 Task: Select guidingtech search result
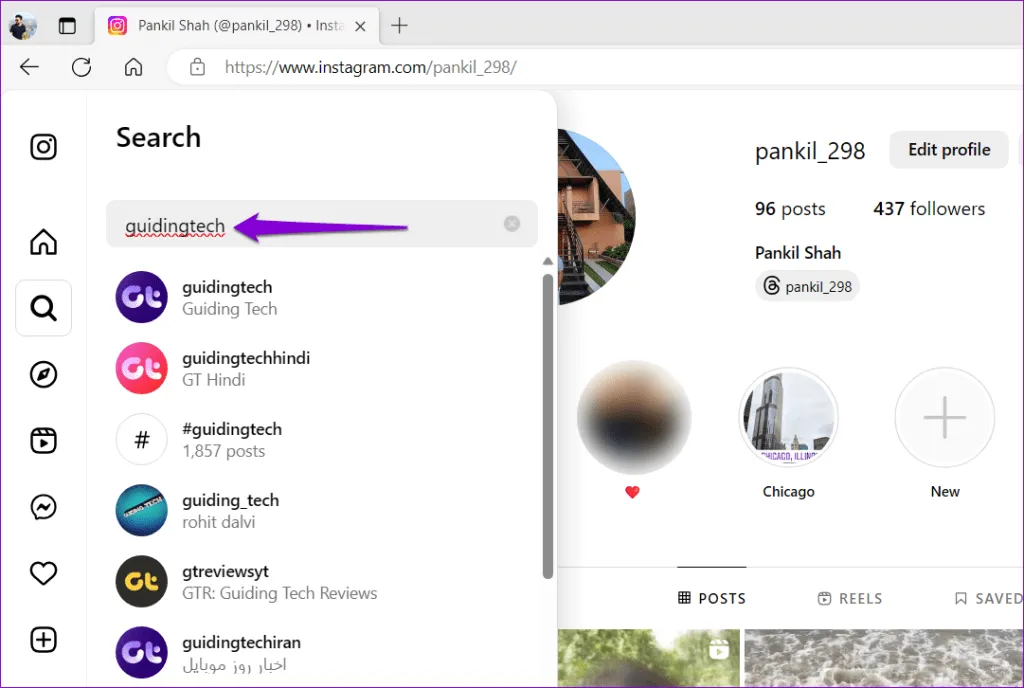click(227, 297)
